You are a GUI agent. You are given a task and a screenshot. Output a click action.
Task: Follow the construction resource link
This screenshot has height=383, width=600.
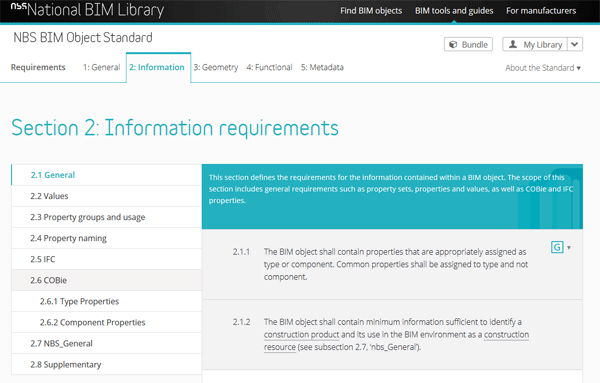point(506,335)
